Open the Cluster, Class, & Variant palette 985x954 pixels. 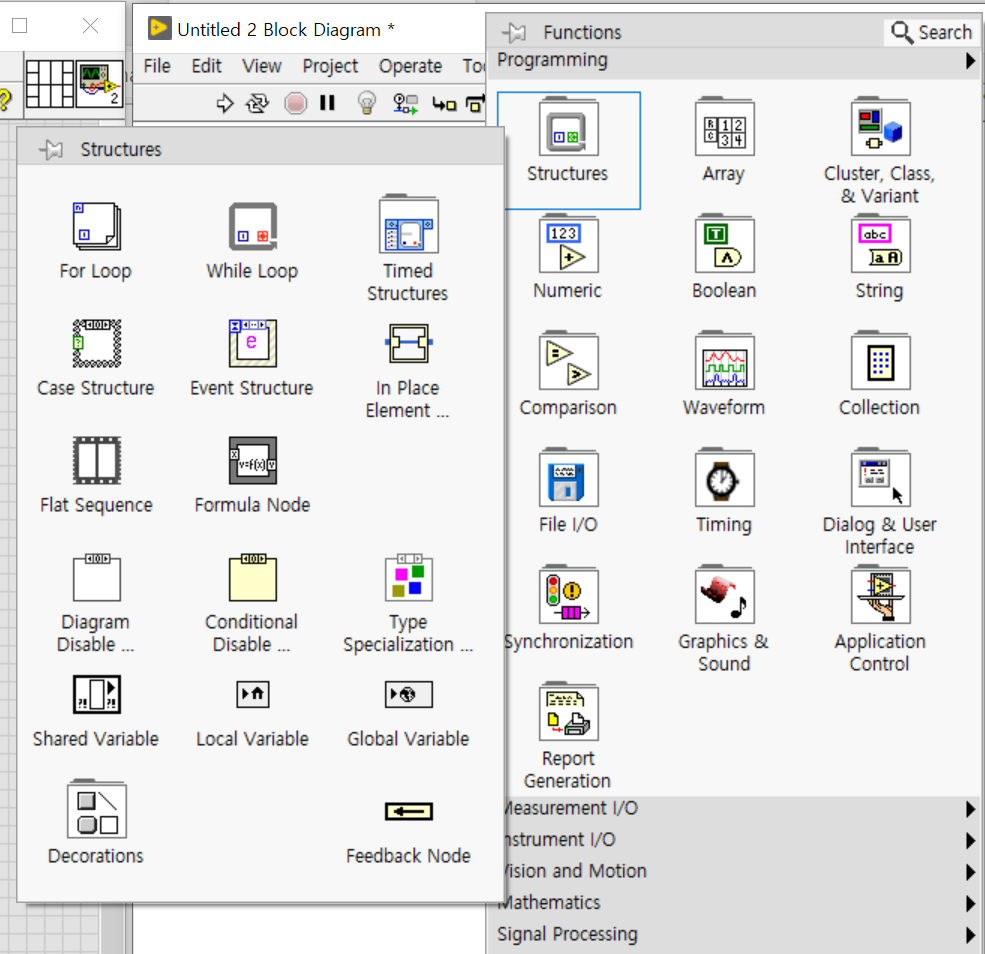[x=880, y=127]
